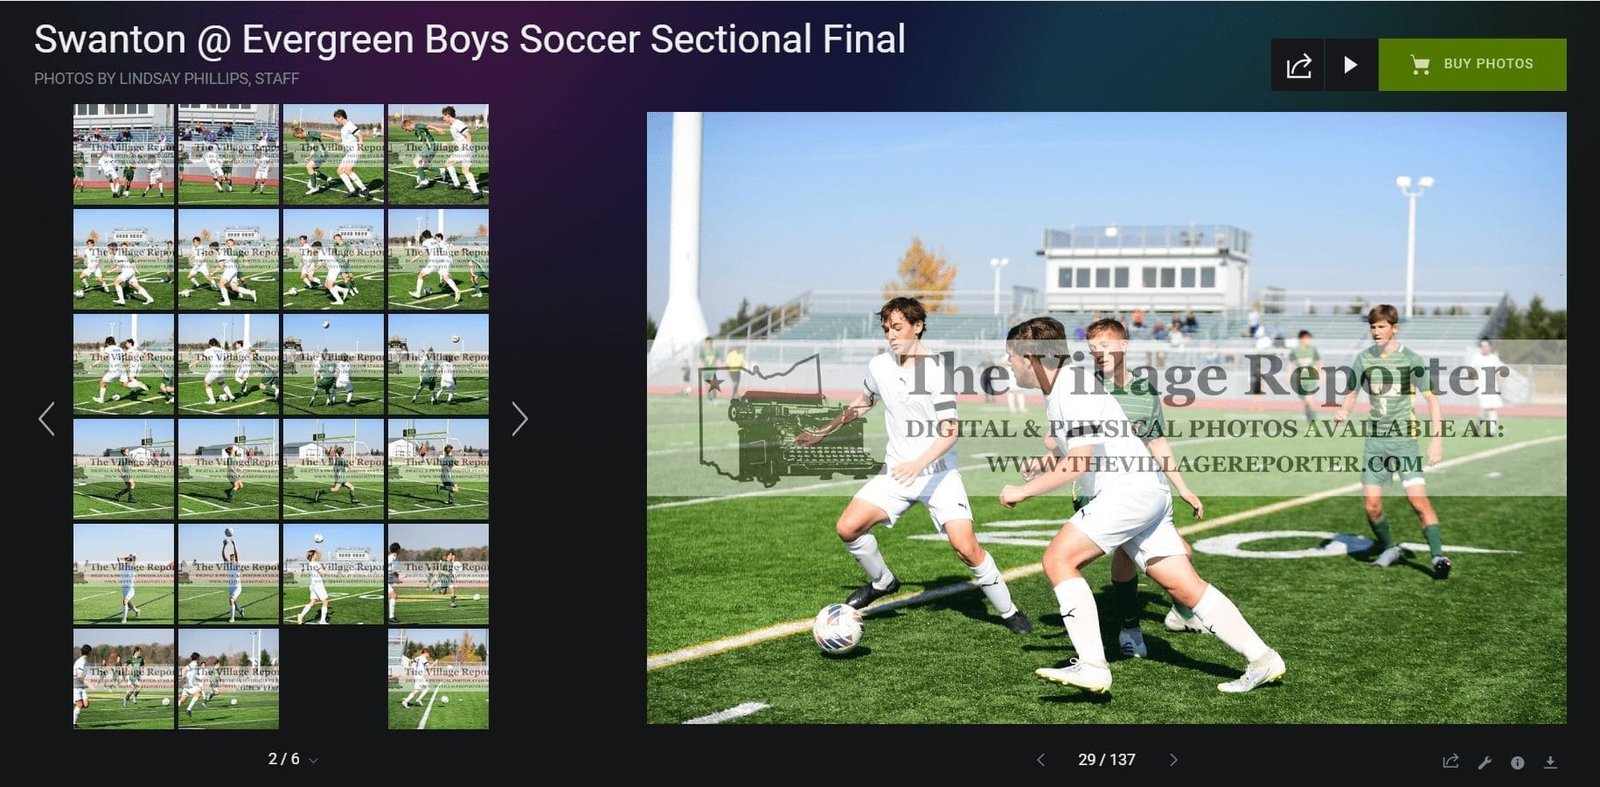This screenshot has width=1600, height=787.
Task: Start the slideshow with the play button
Action: coord(1351,65)
